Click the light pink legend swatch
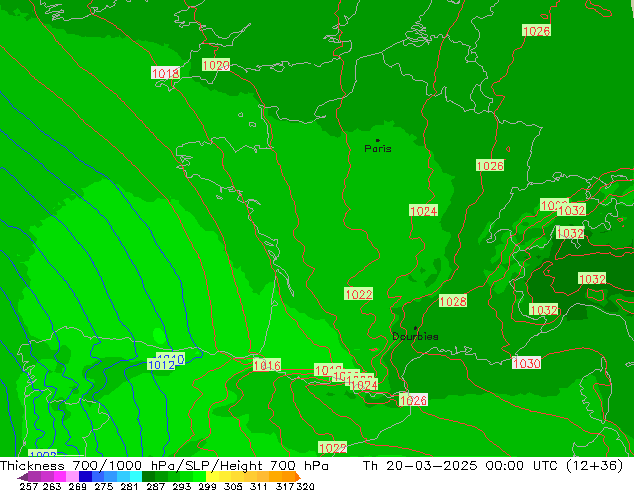 pyautogui.click(x=72, y=477)
